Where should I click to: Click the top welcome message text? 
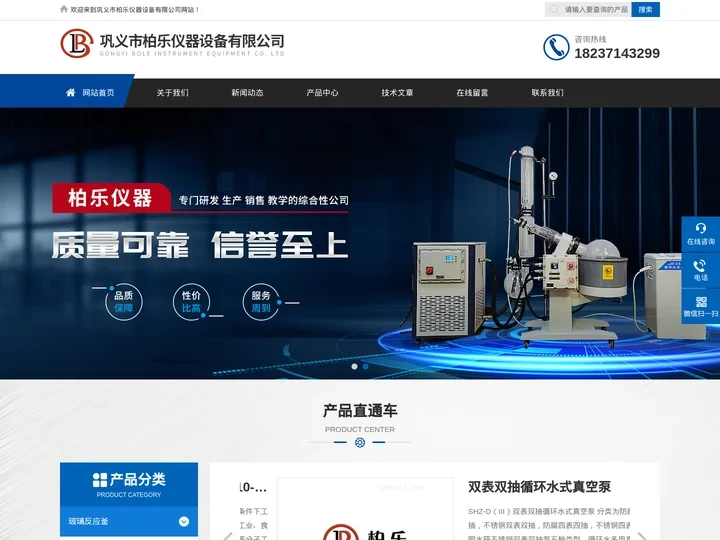coord(135,10)
